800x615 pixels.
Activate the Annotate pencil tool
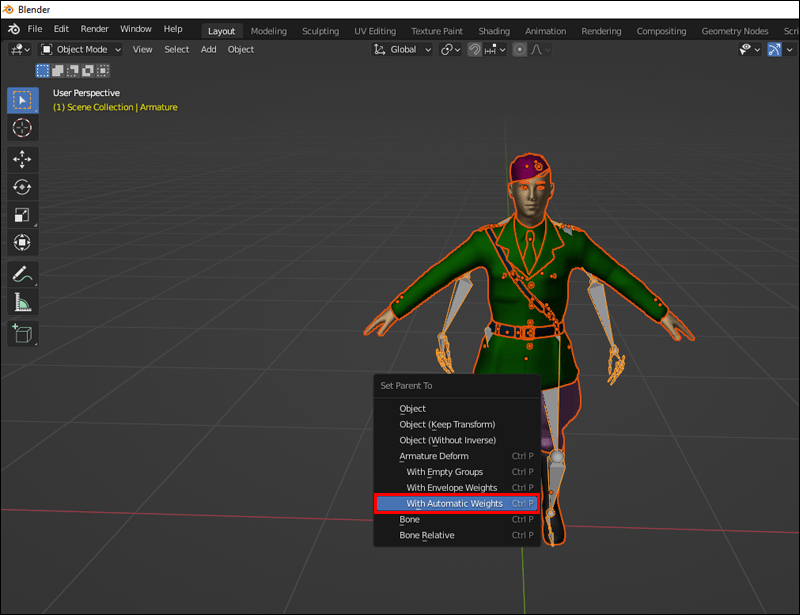click(x=22, y=273)
